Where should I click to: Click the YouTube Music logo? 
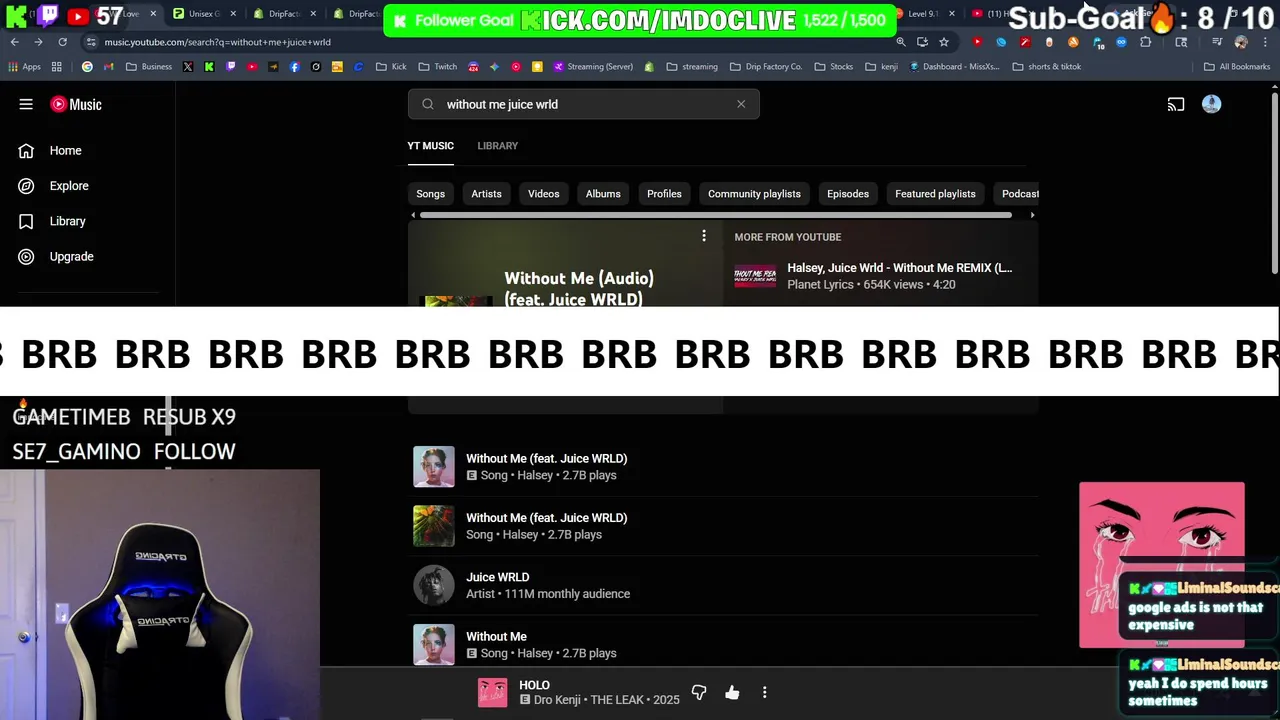pyautogui.click(x=76, y=104)
